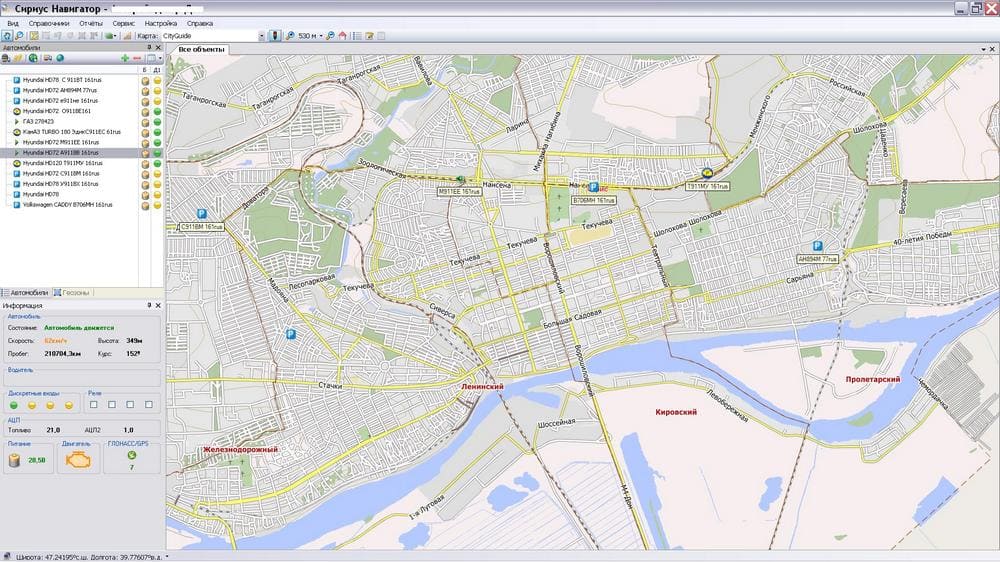Click the engine status icon
Image resolution: width=1000 pixels, height=562 pixels.
tap(77, 459)
